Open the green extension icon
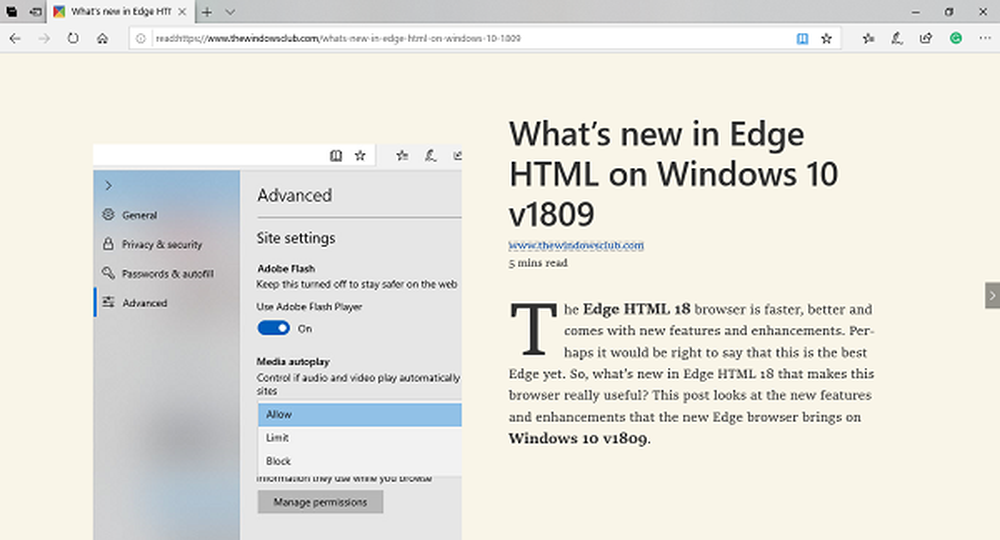Image resolution: width=1000 pixels, height=540 pixels. point(955,39)
